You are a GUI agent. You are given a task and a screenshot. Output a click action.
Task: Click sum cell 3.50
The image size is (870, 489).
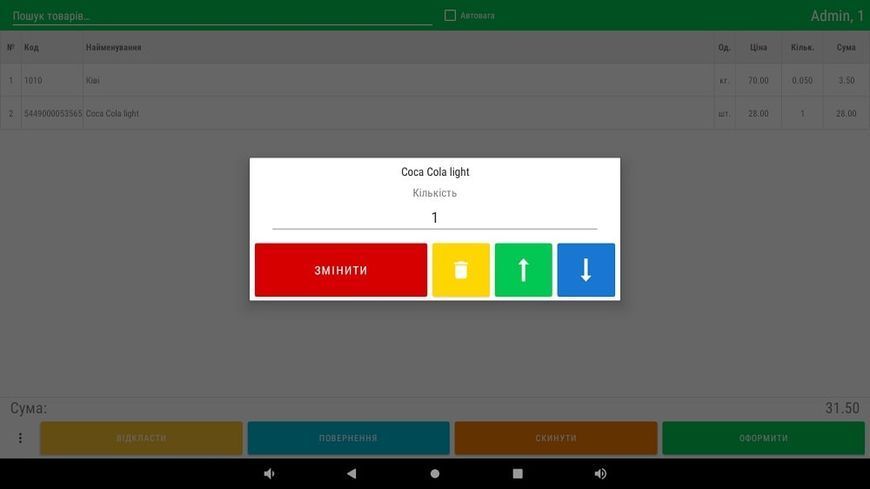pyautogui.click(x=846, y=80)
